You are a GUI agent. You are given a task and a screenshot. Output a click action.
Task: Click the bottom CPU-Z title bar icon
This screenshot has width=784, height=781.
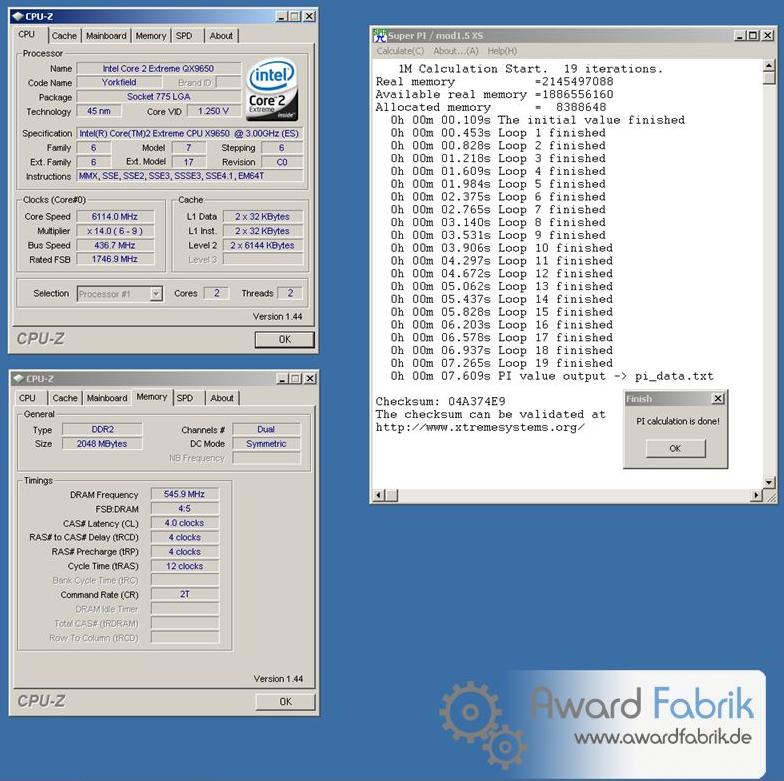(x=19, y=378)
